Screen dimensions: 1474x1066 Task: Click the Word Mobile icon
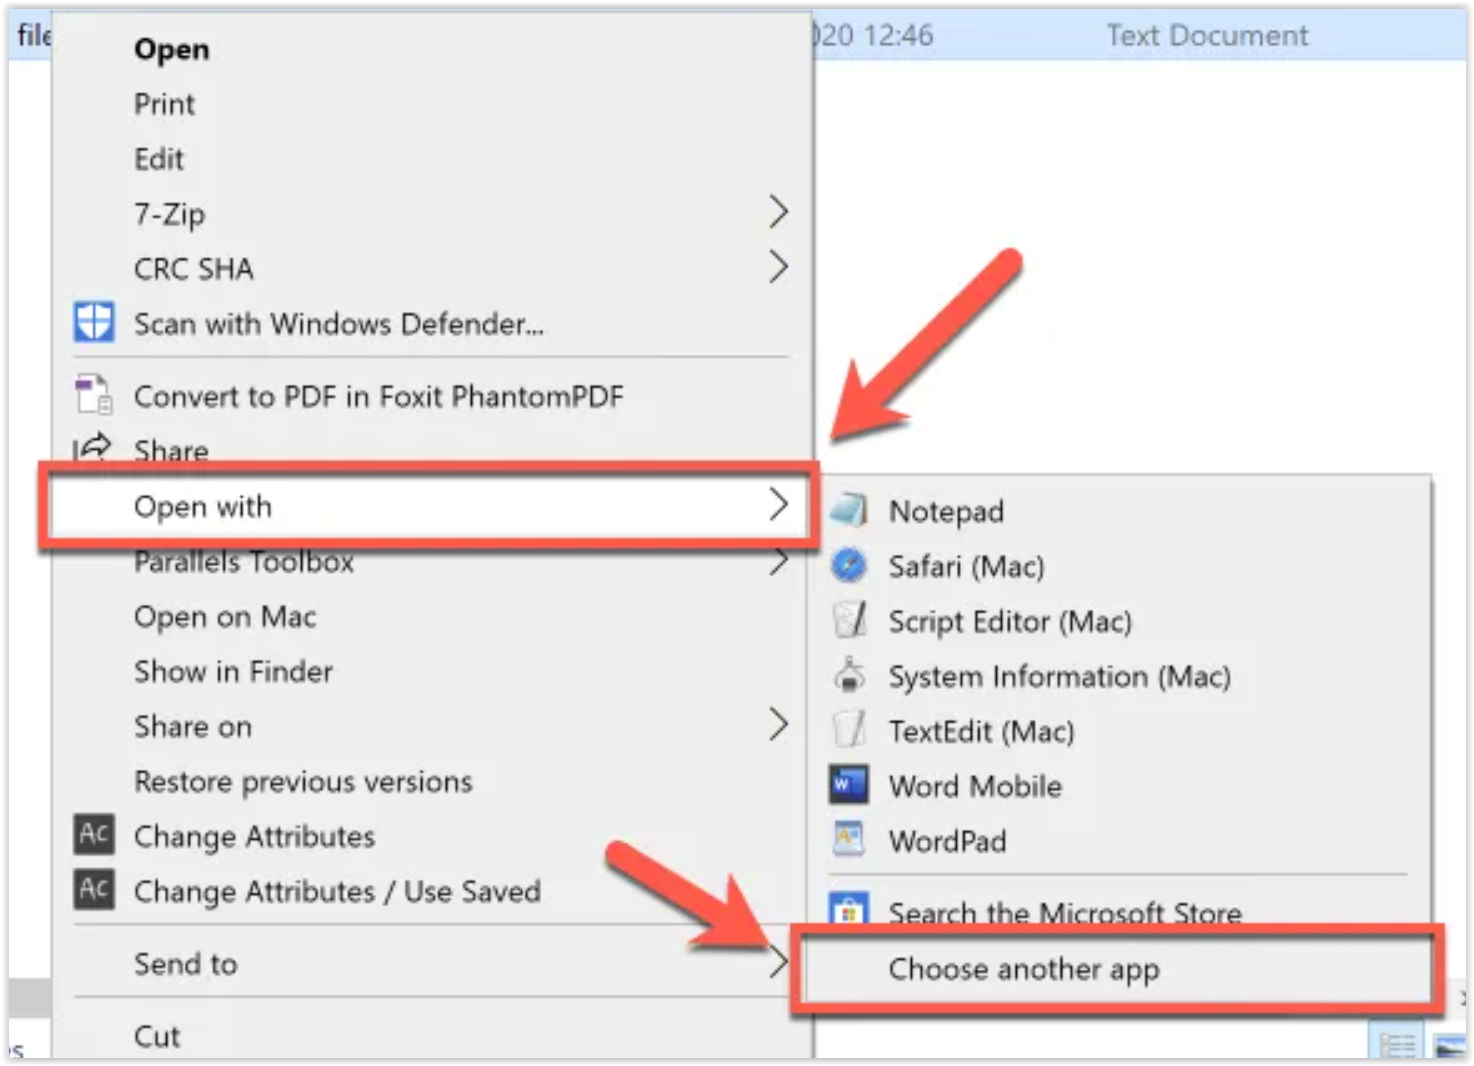point(848,785)
